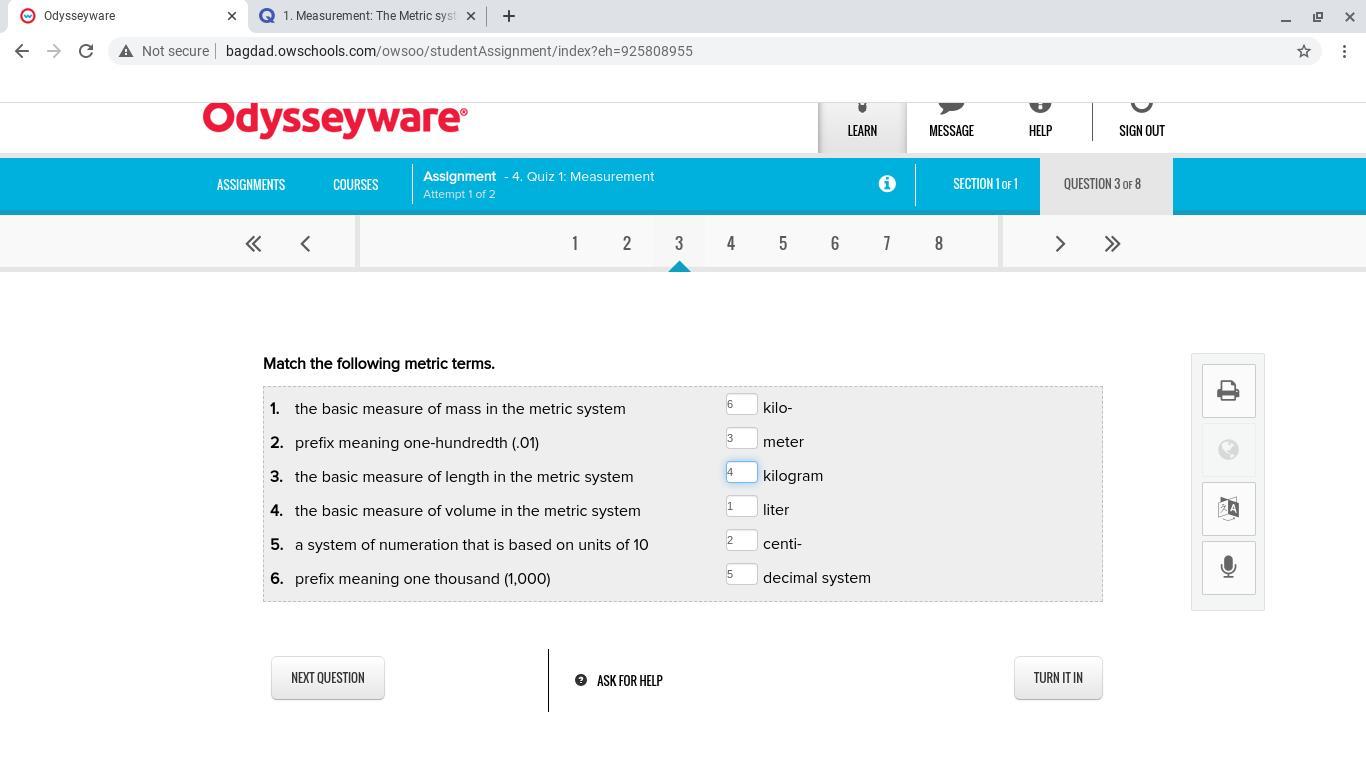Click the answer box beside kilogram
The image size is (1366, 768).
[742, 473]
